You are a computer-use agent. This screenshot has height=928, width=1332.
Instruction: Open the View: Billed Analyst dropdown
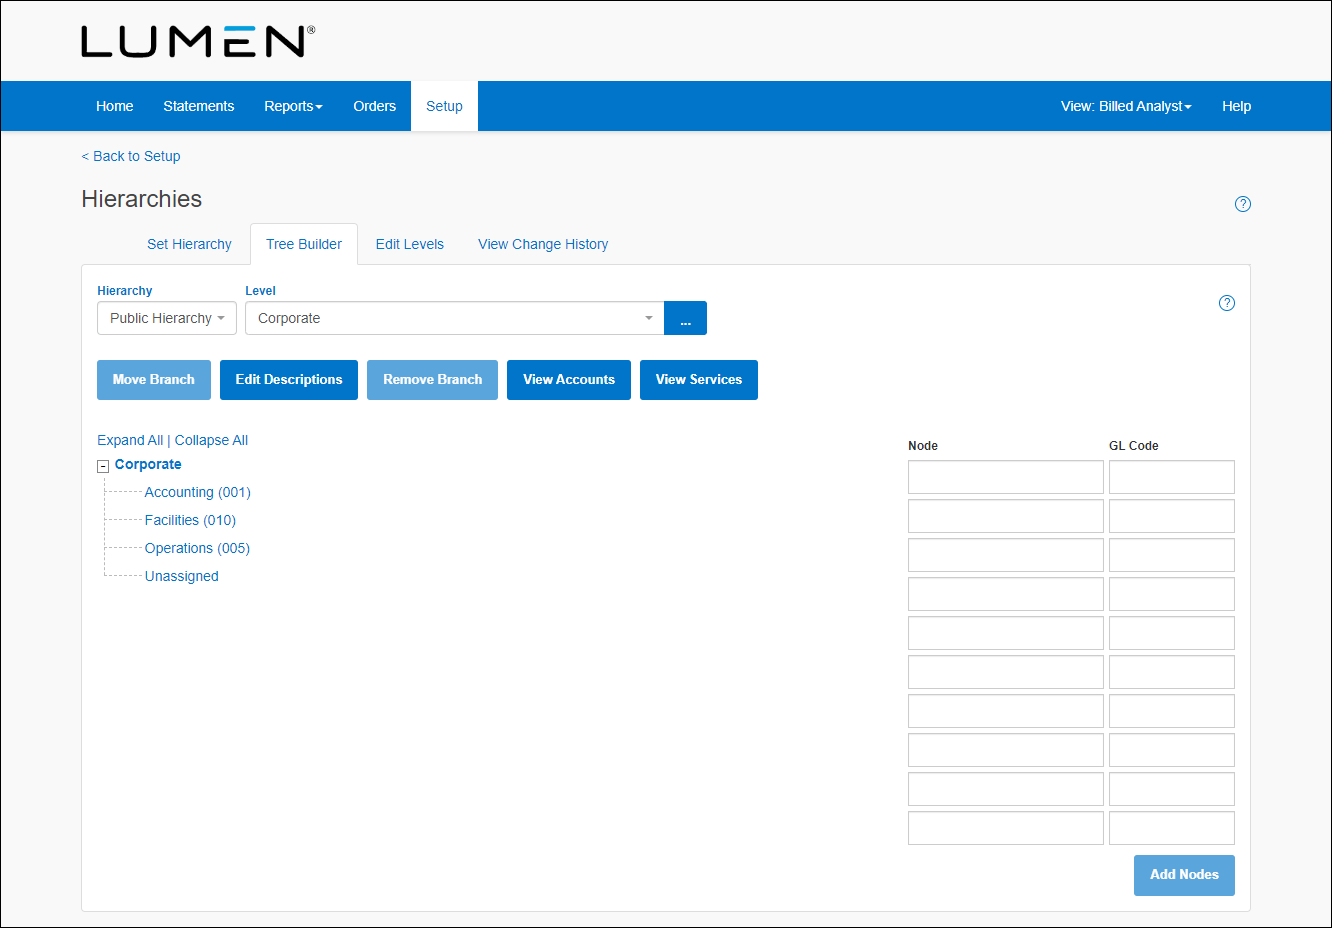[1126, 106]
